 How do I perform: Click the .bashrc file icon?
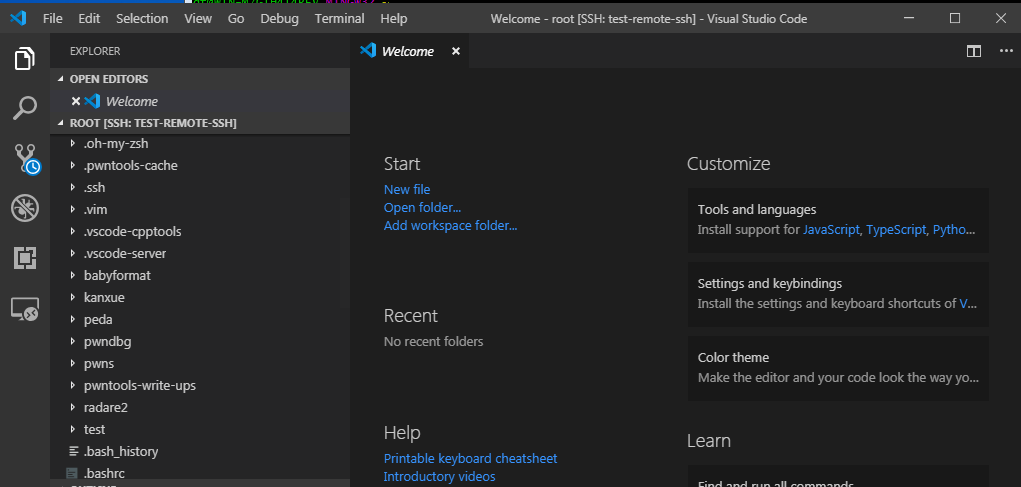[73, 473]
